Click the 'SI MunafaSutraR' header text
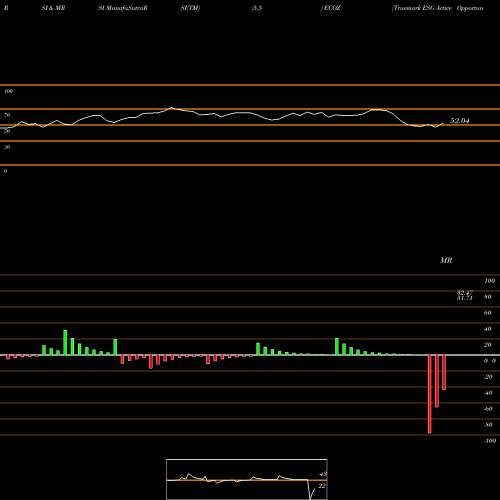 click(x=123, y=8)
